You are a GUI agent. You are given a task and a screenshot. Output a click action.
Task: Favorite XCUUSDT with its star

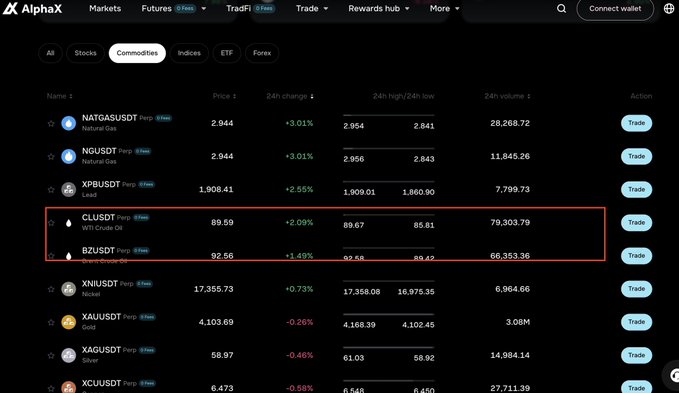click(x=51, y=388)
